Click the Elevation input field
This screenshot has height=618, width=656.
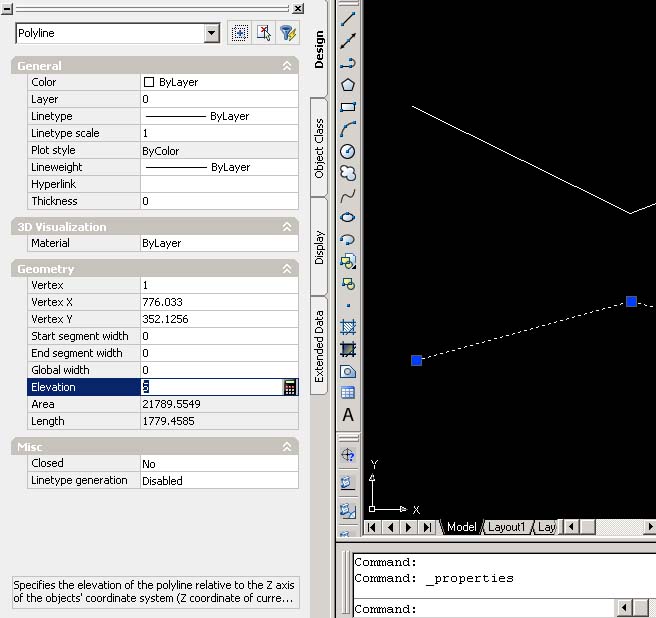212,387
